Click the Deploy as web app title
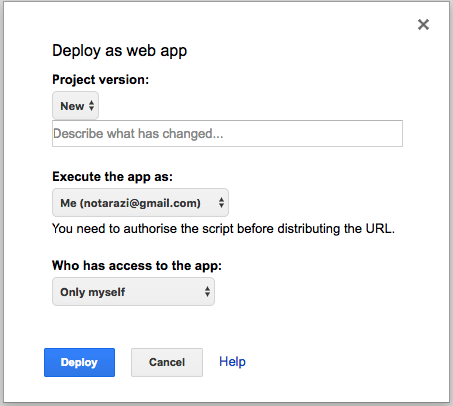The height and width of the screenshot is (406, 453). tap(120, 51)
